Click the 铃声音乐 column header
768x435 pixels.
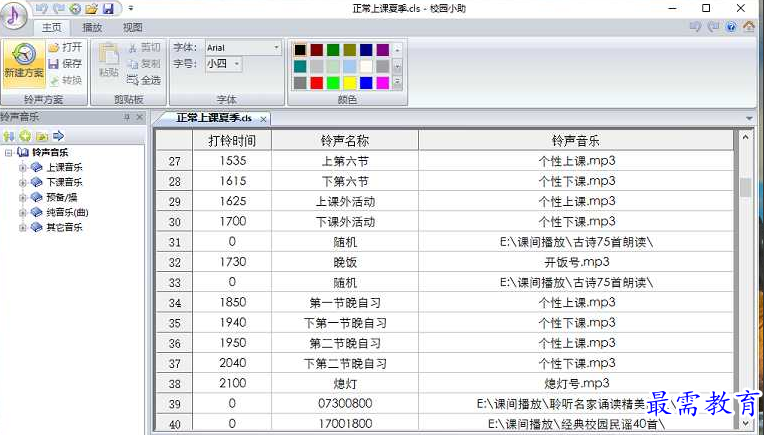click(576, 141)
